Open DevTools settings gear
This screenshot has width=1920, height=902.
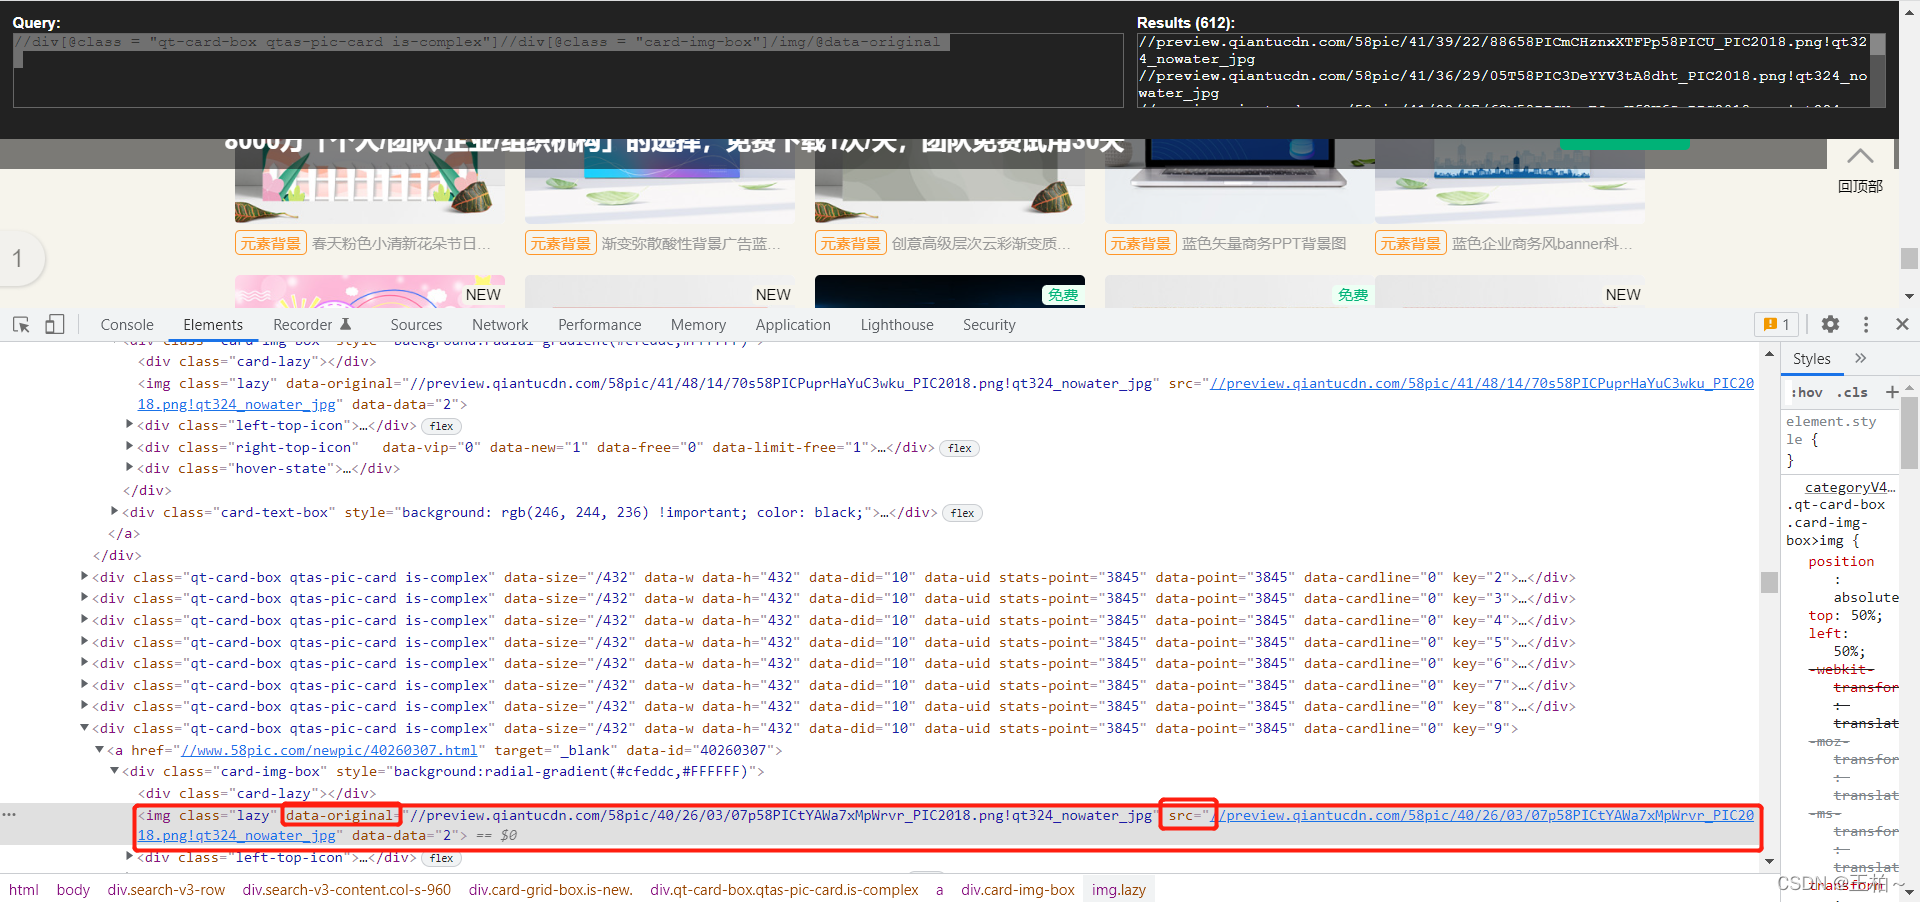pyautogui.click(x=1830, y=324)
